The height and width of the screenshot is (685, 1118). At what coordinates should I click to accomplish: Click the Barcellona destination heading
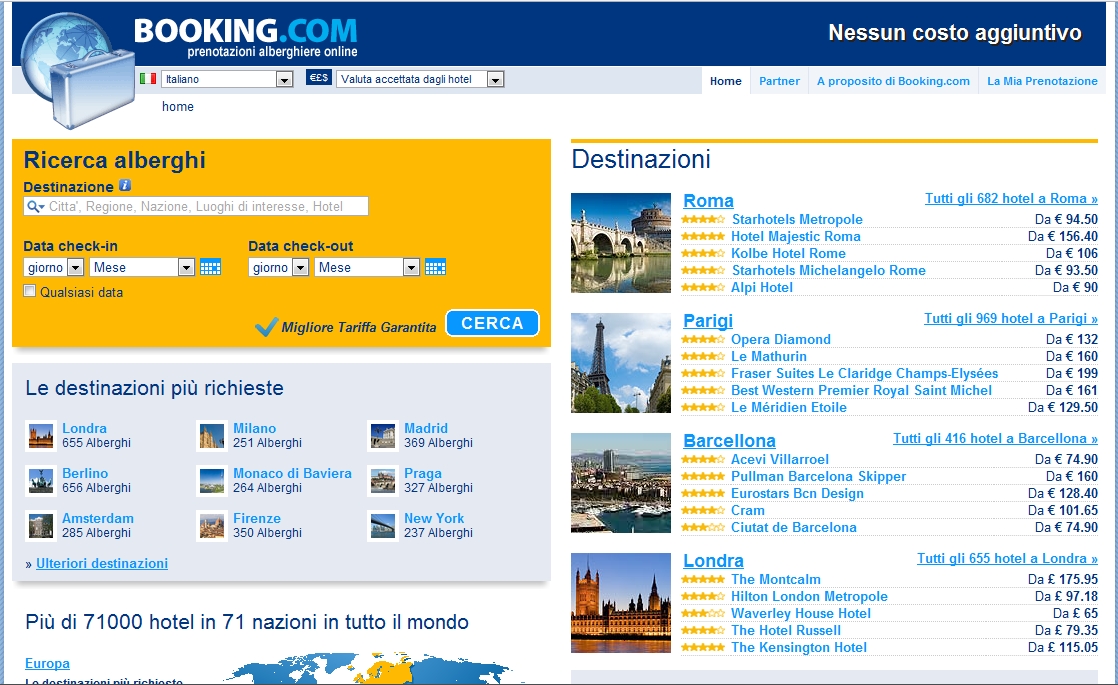coord(729,441)
